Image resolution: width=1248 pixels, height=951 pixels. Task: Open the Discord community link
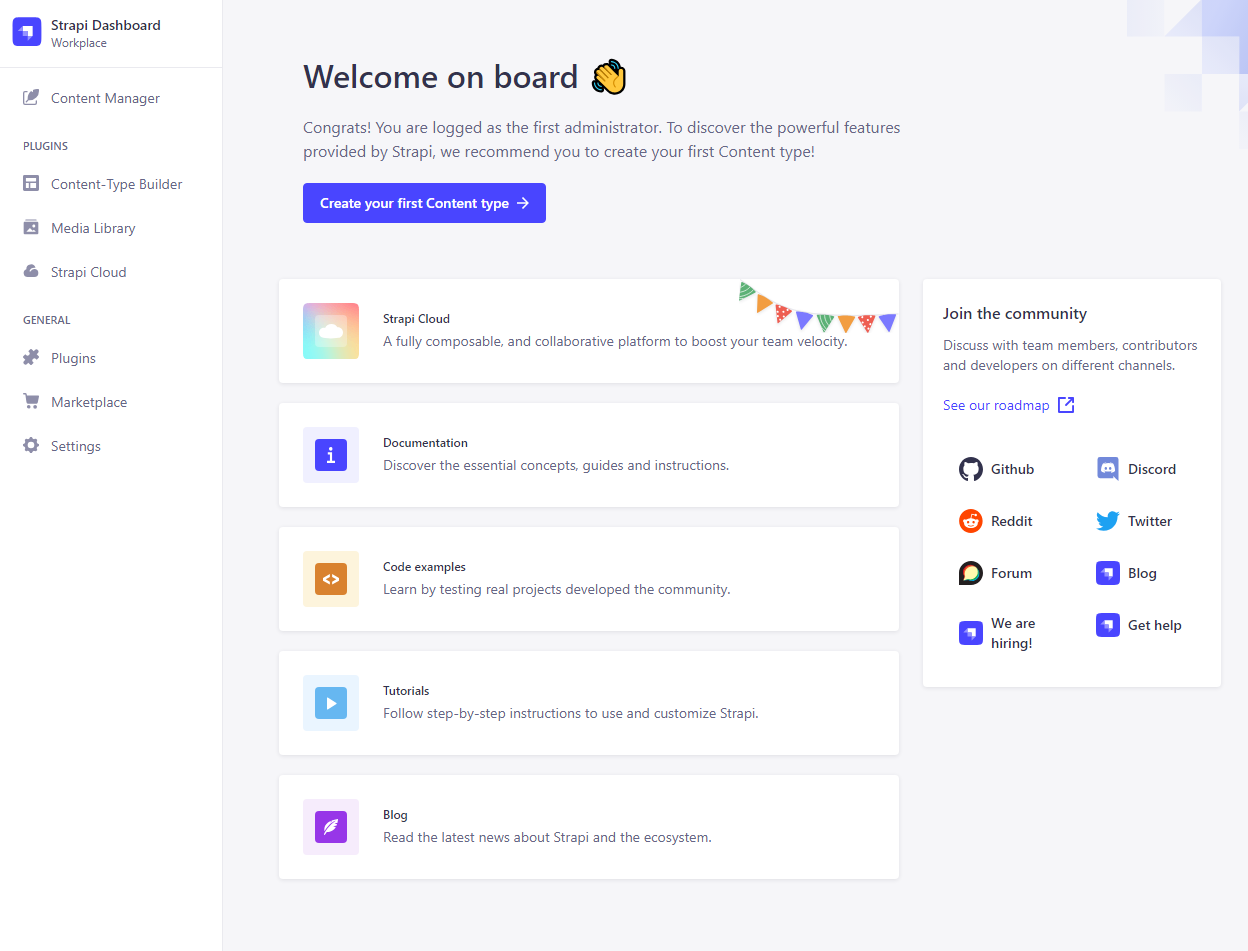tap(1136, 469)
